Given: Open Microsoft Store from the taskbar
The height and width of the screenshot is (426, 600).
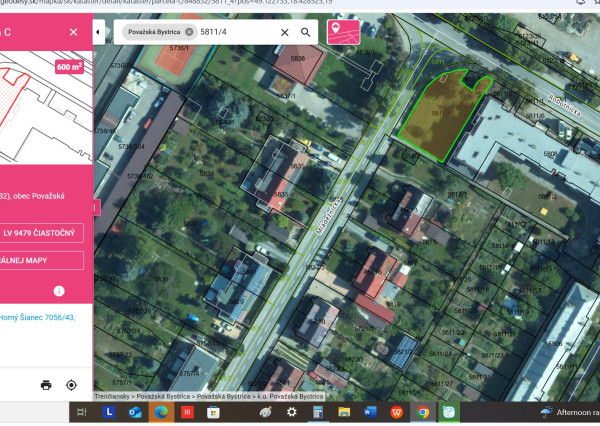Looking at the screenshot, I should [x=213, y=412].
